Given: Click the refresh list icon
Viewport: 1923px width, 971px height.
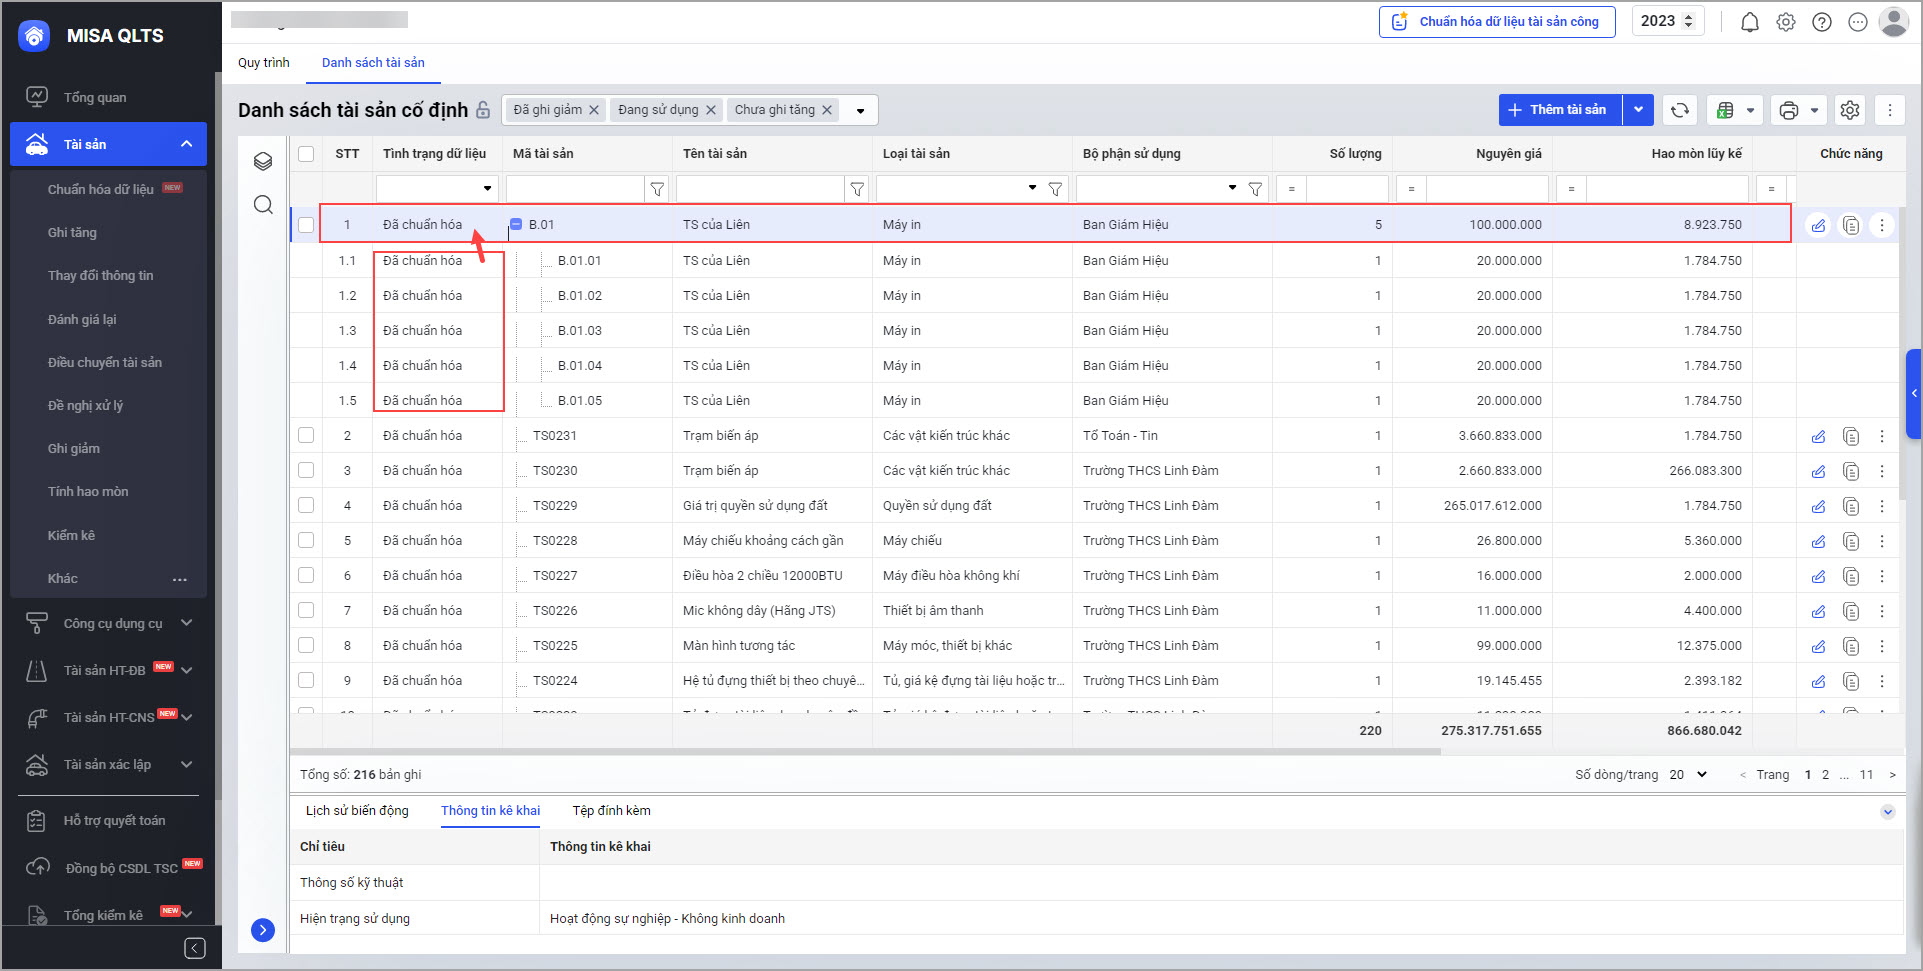Looking at the screenshot, I should pos(1680,110).
